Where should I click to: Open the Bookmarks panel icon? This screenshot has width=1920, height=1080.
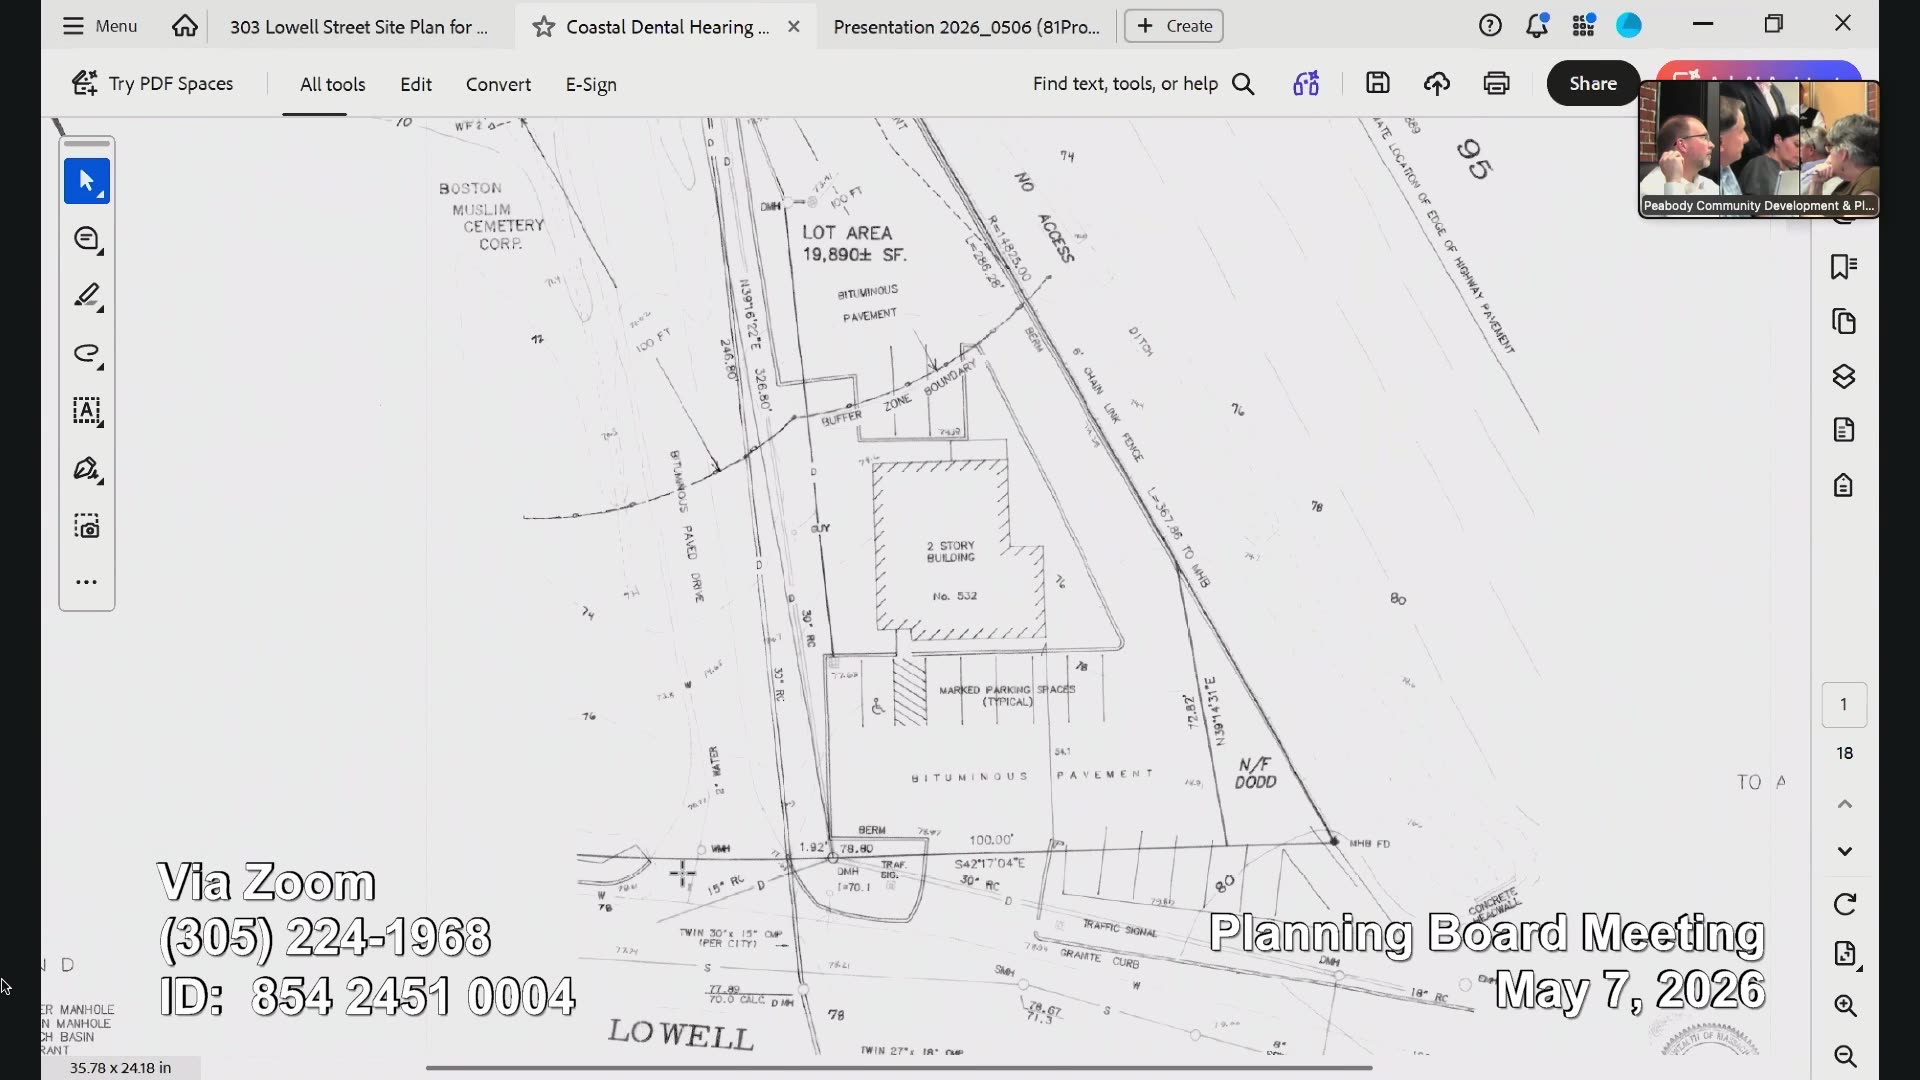(1844, 267)
